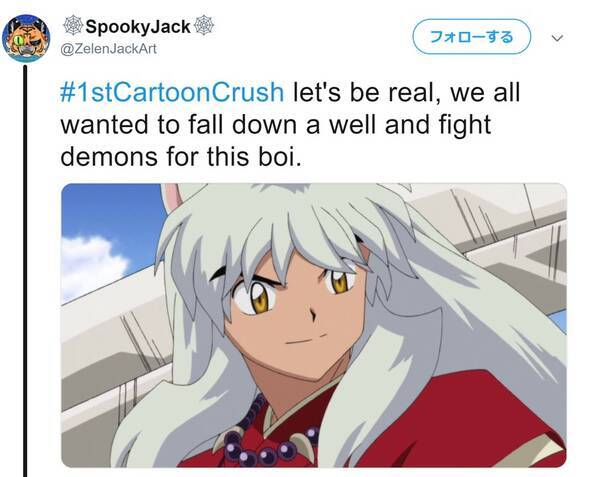Viewport: 600px width, 477px height.
Task: Open the tweet options chevron menu
Action: click(558, 38)
